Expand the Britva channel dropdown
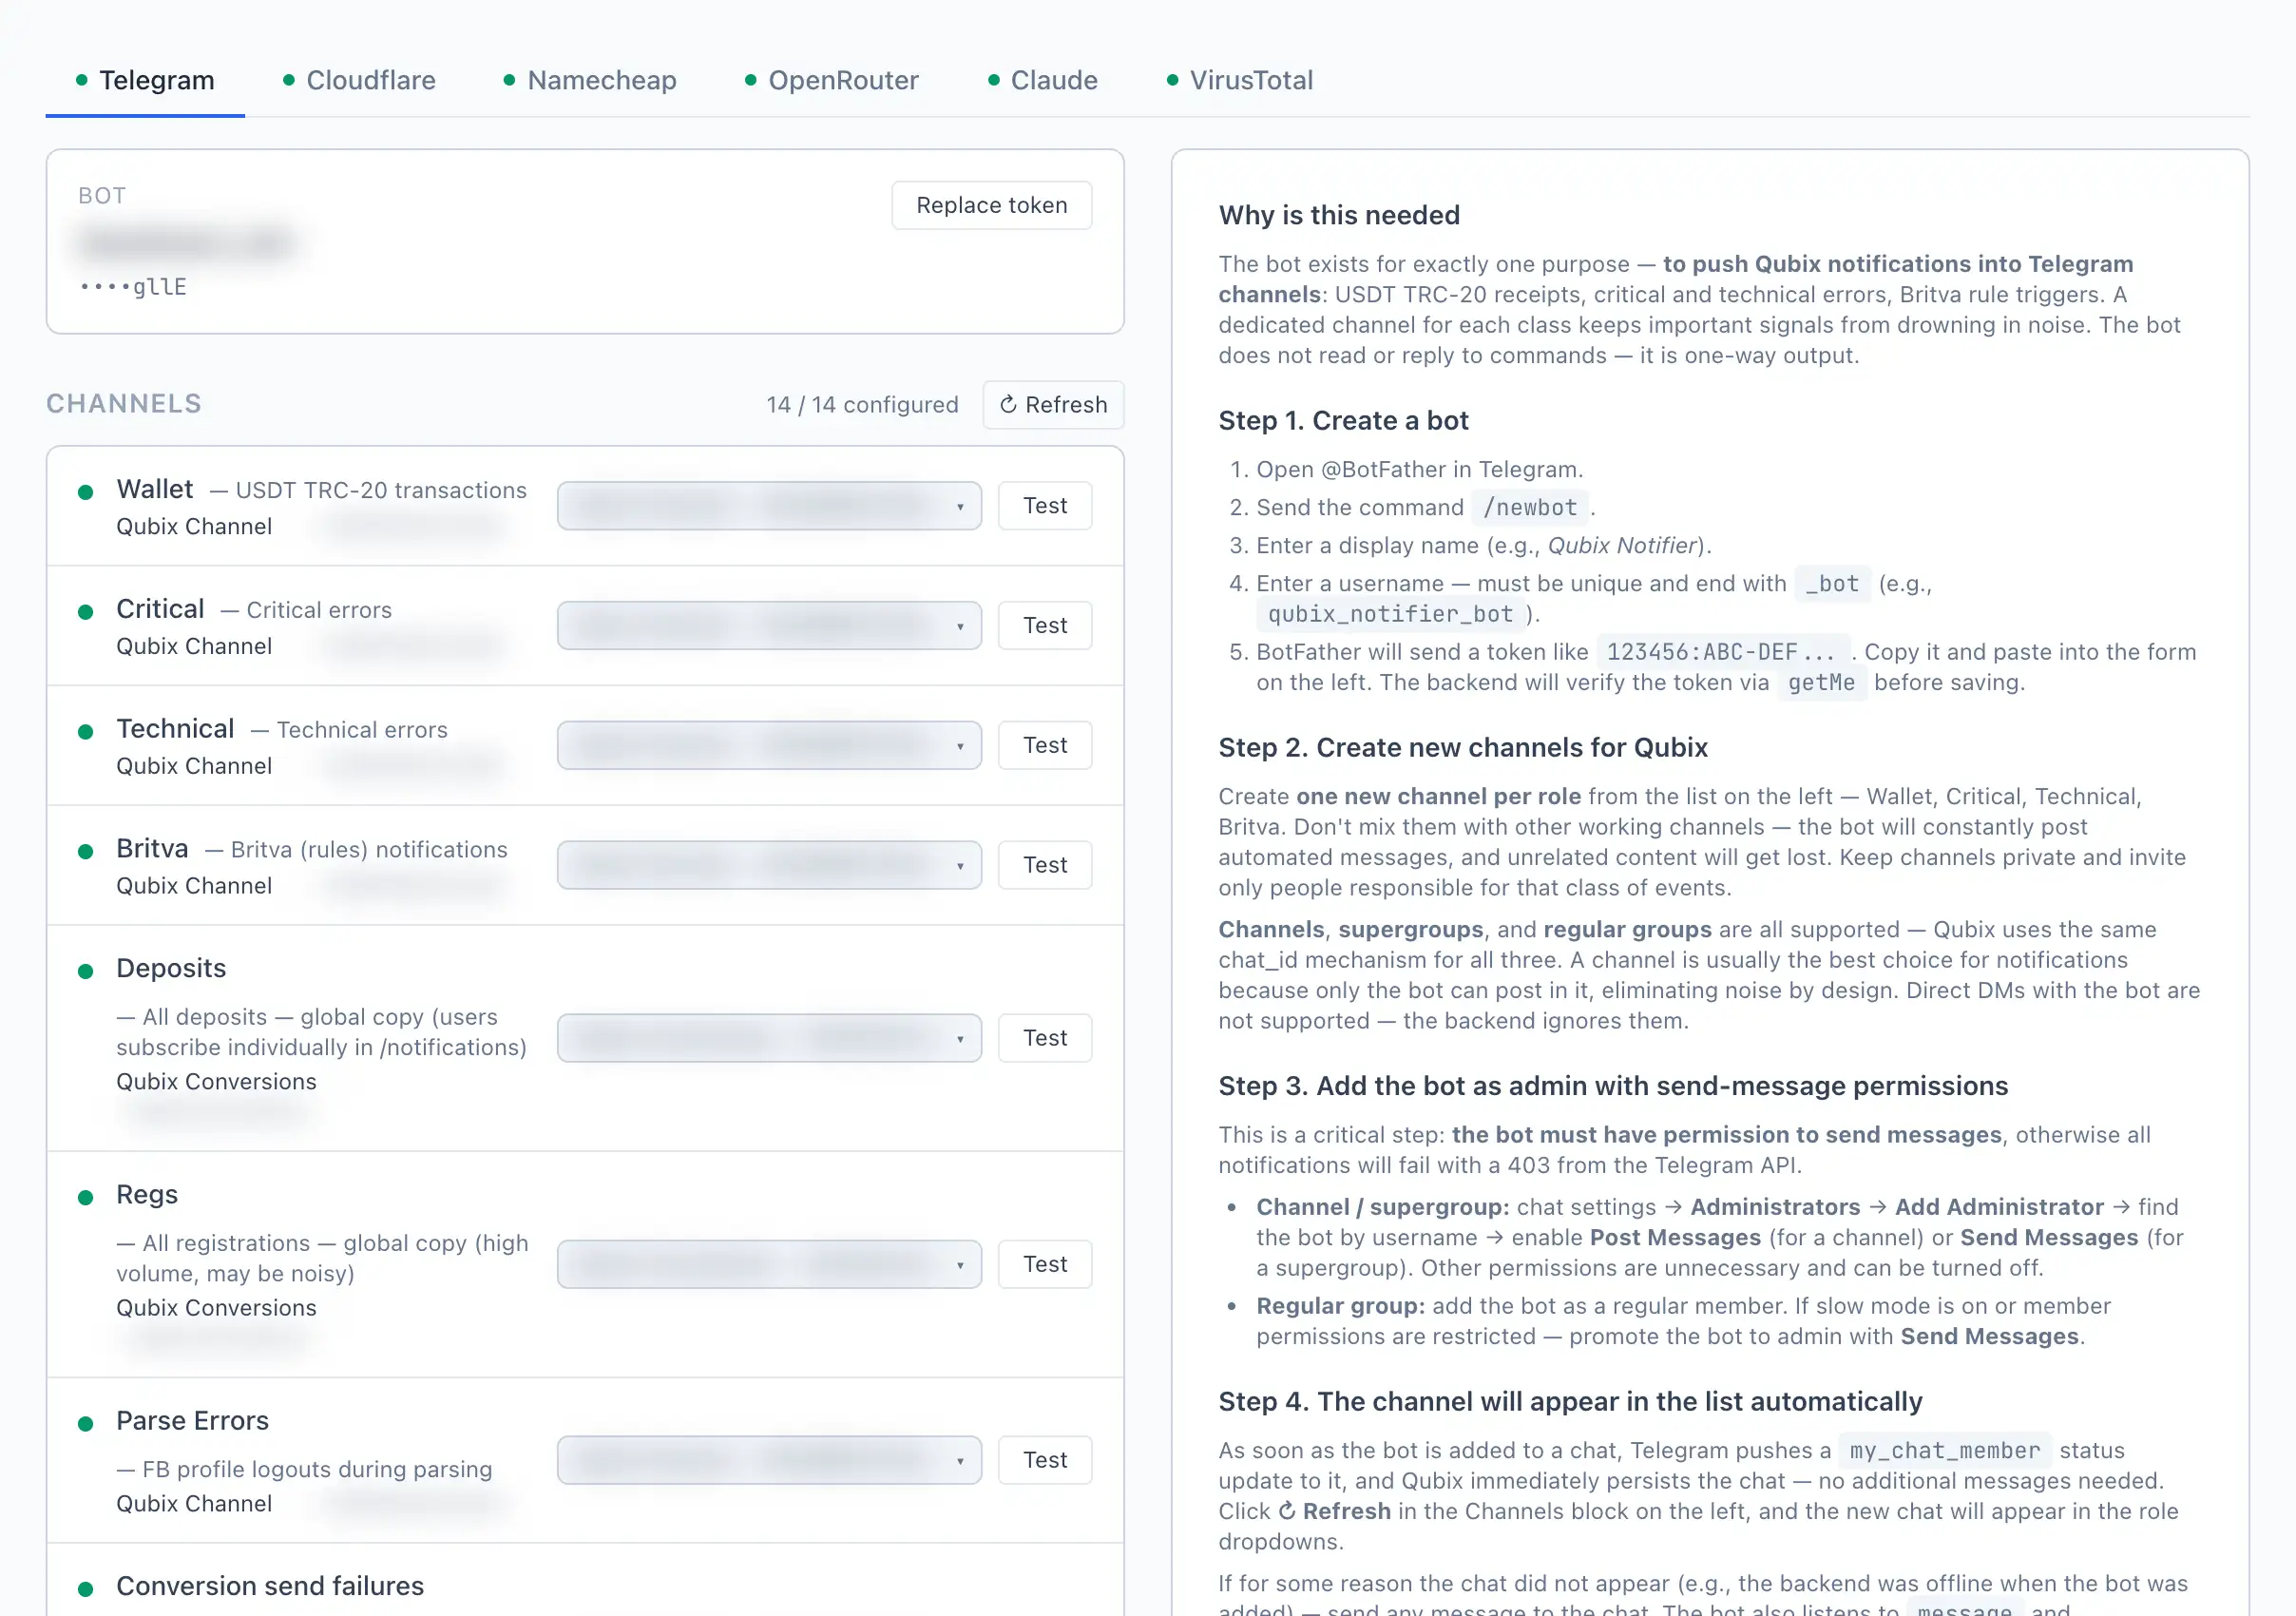Screen dimensions: 2296x1616 769,865
